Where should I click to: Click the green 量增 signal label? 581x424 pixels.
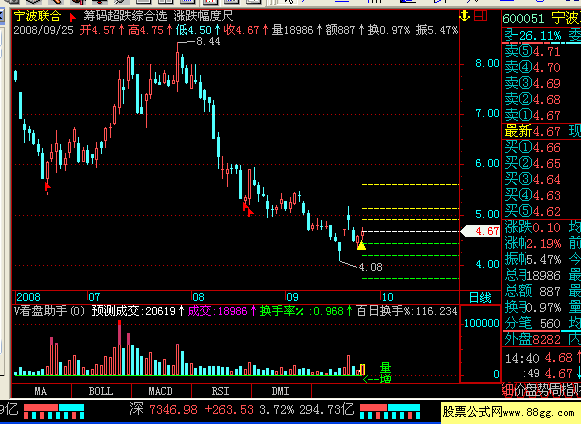tap(385, 373)
